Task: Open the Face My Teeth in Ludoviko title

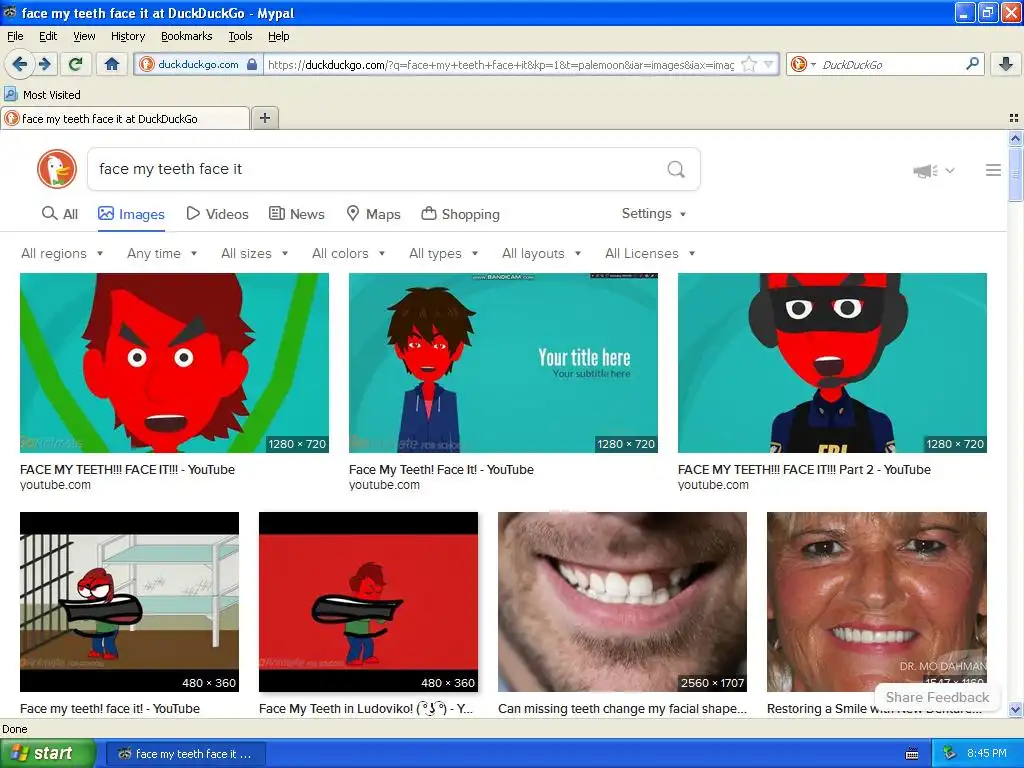Action: [366, 709]
